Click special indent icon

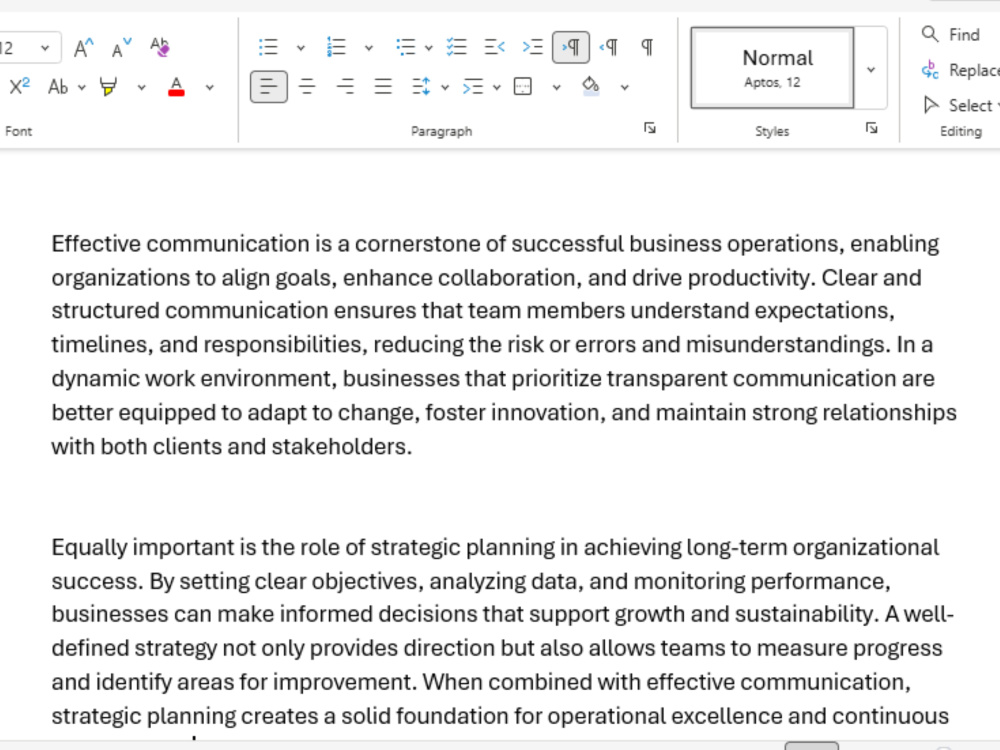(x=473, y=86)
